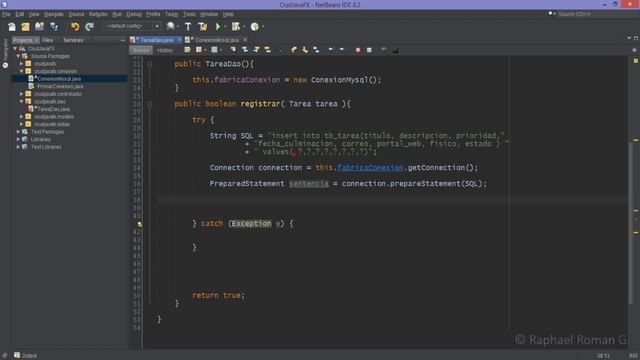
Task: Click the Debug Project icon
Action: [236, 27]
